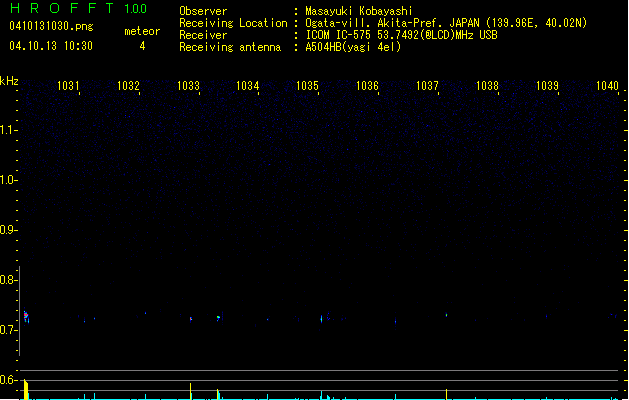Click the 1.1 frequency axis label
The image size is (629, 400).
8,130
